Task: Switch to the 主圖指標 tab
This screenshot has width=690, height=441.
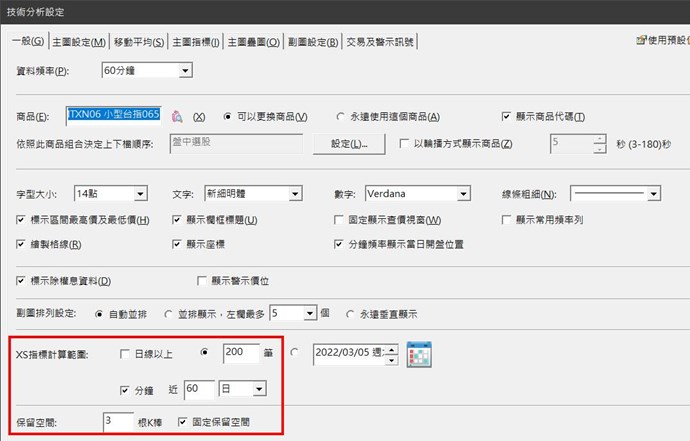Action: click(196, 42)
